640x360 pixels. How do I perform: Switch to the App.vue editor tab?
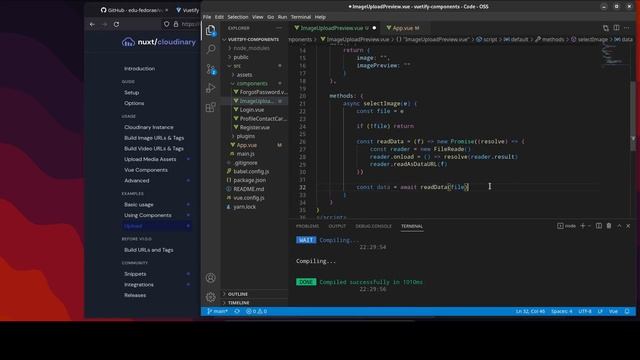pos(403,28)
